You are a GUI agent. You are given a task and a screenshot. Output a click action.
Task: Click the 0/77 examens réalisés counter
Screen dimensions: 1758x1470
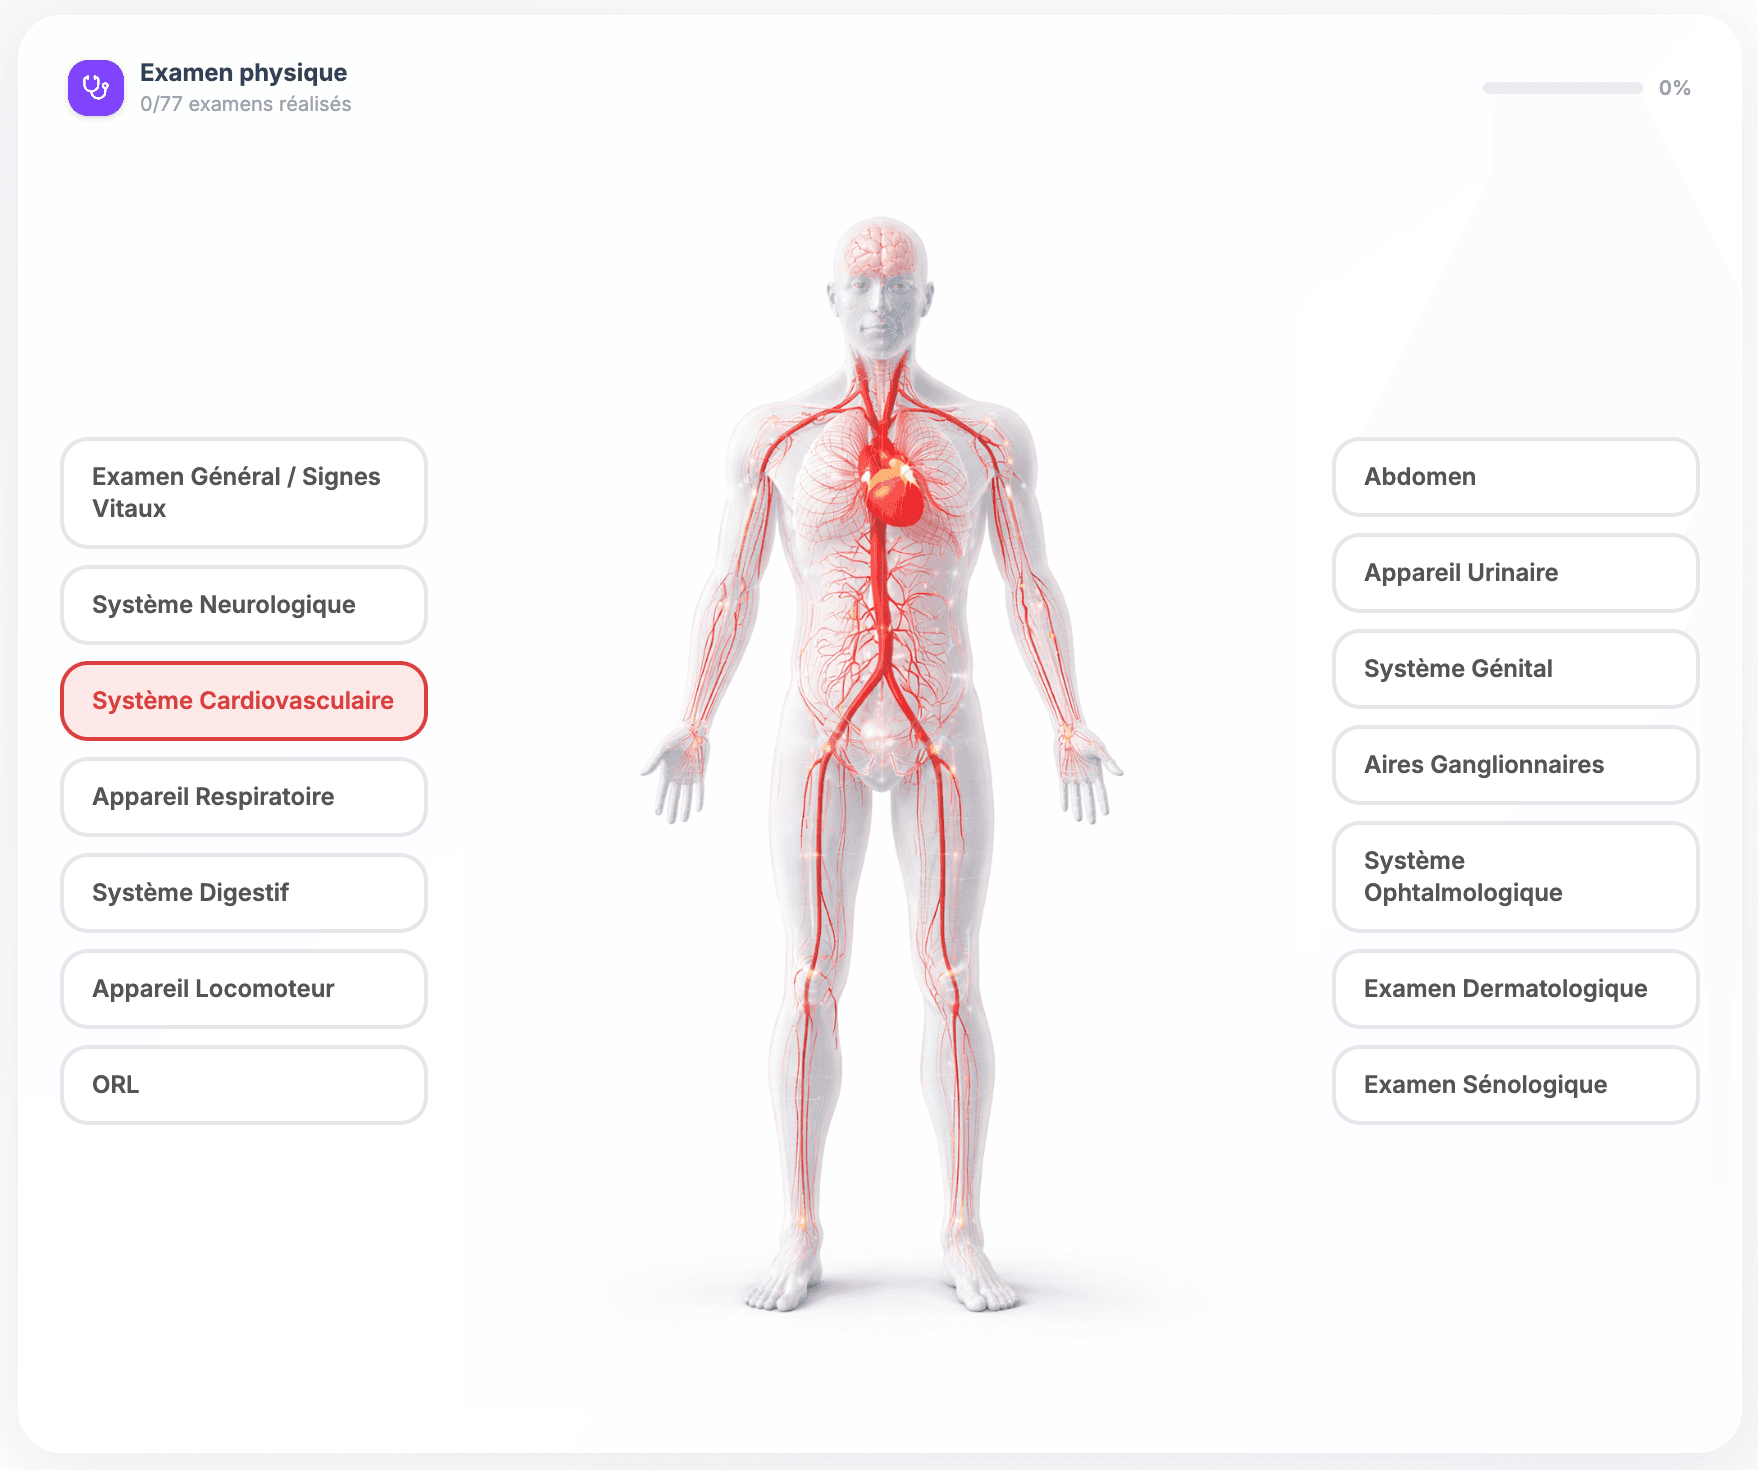click(245, 104)
